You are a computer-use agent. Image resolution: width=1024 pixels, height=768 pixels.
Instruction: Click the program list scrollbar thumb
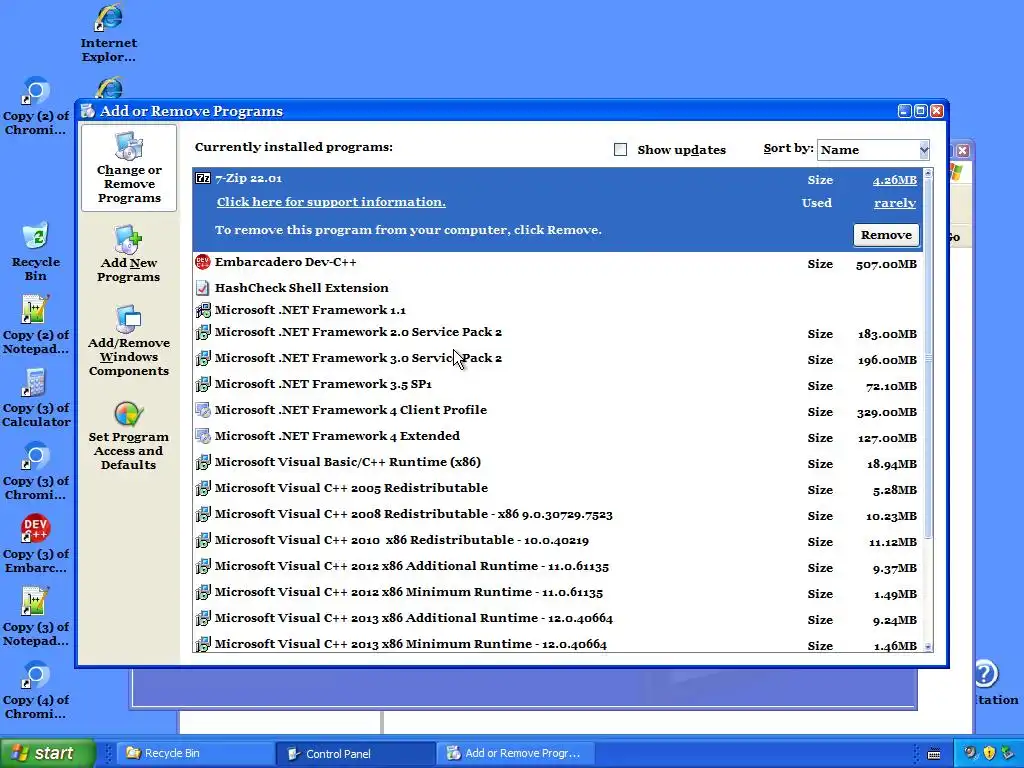pos(928,358)
